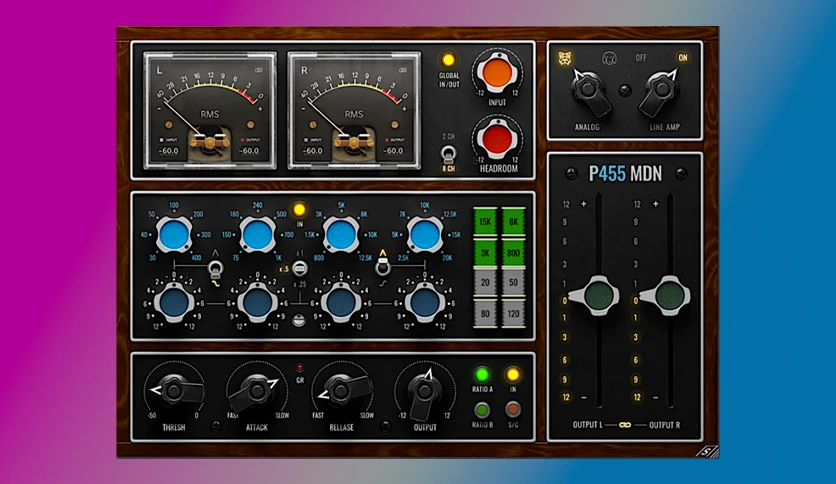This screenshot has width=836, height=484.
Task: Click the high frequency knob (2.5K–20K)
Action: pyautogui.click(x=424, y=235)
